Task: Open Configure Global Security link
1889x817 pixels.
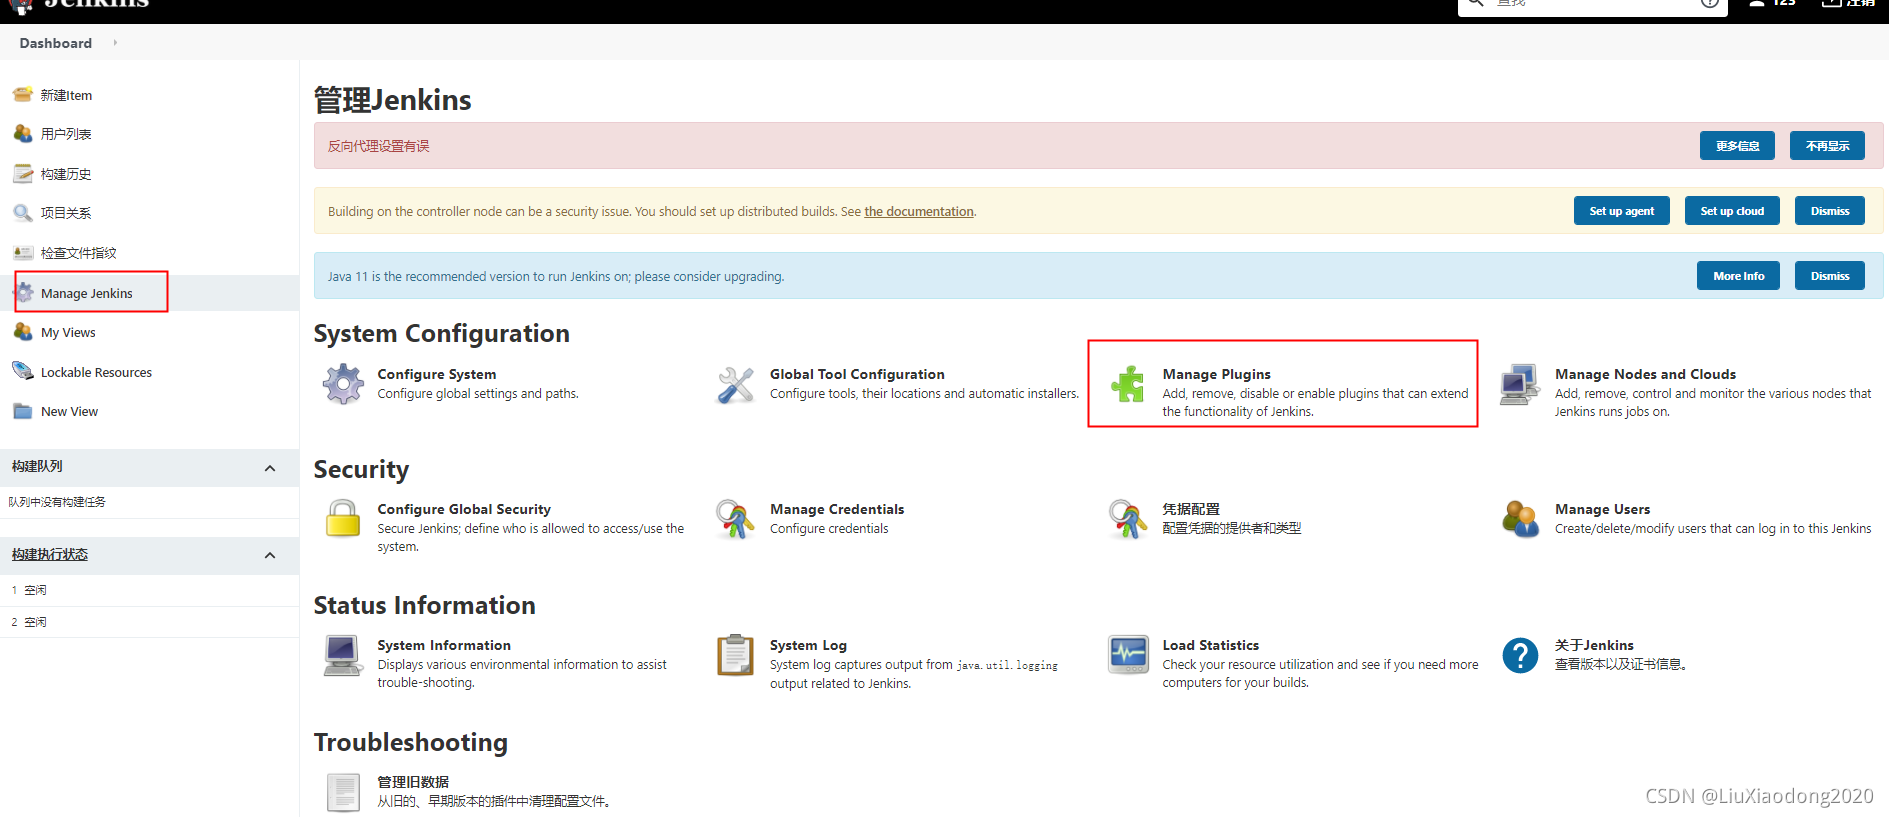Action: 464,509
